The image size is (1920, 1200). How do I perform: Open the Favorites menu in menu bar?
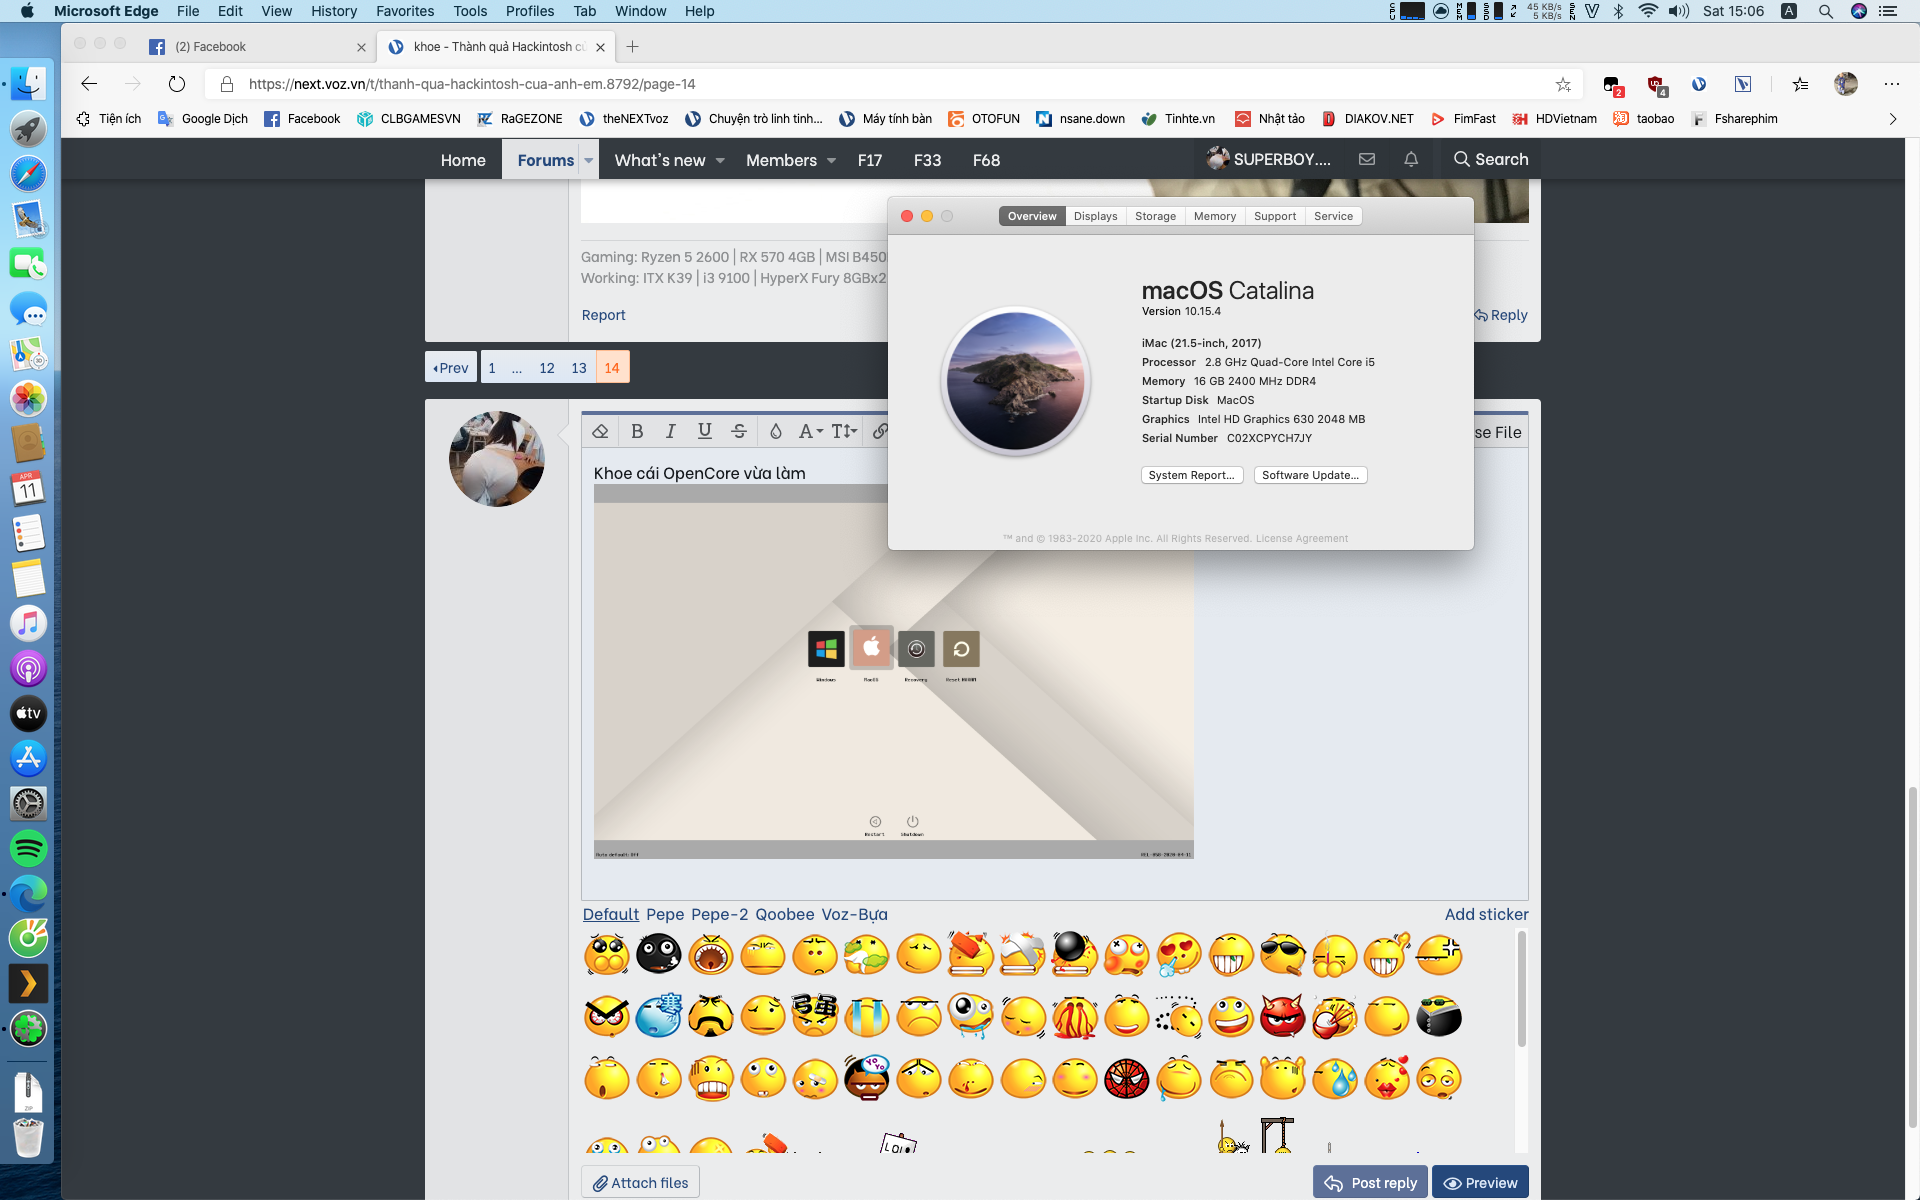pos(405,11)
